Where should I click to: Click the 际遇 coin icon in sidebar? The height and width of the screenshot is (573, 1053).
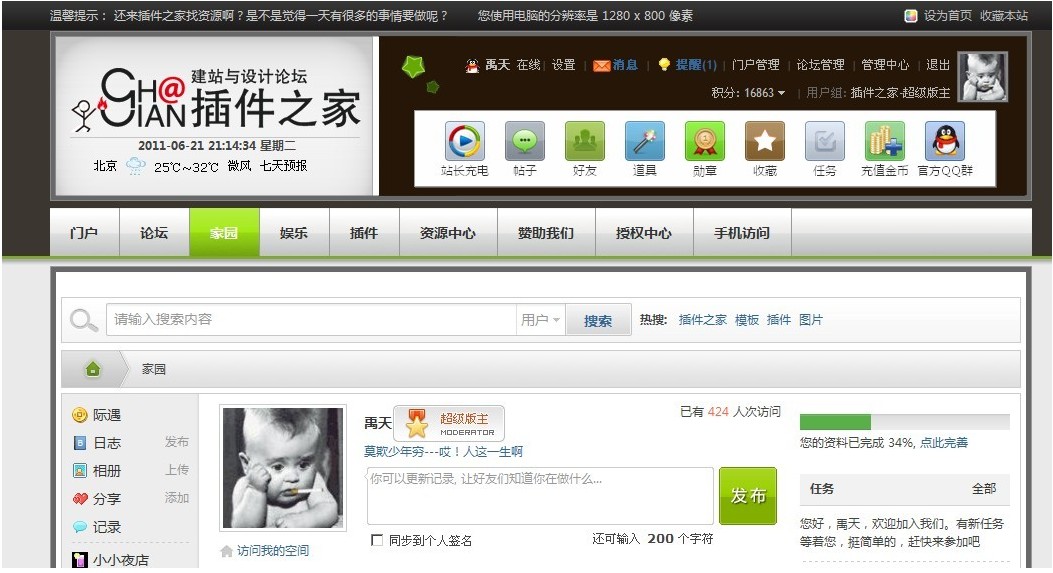coord(79,415)
